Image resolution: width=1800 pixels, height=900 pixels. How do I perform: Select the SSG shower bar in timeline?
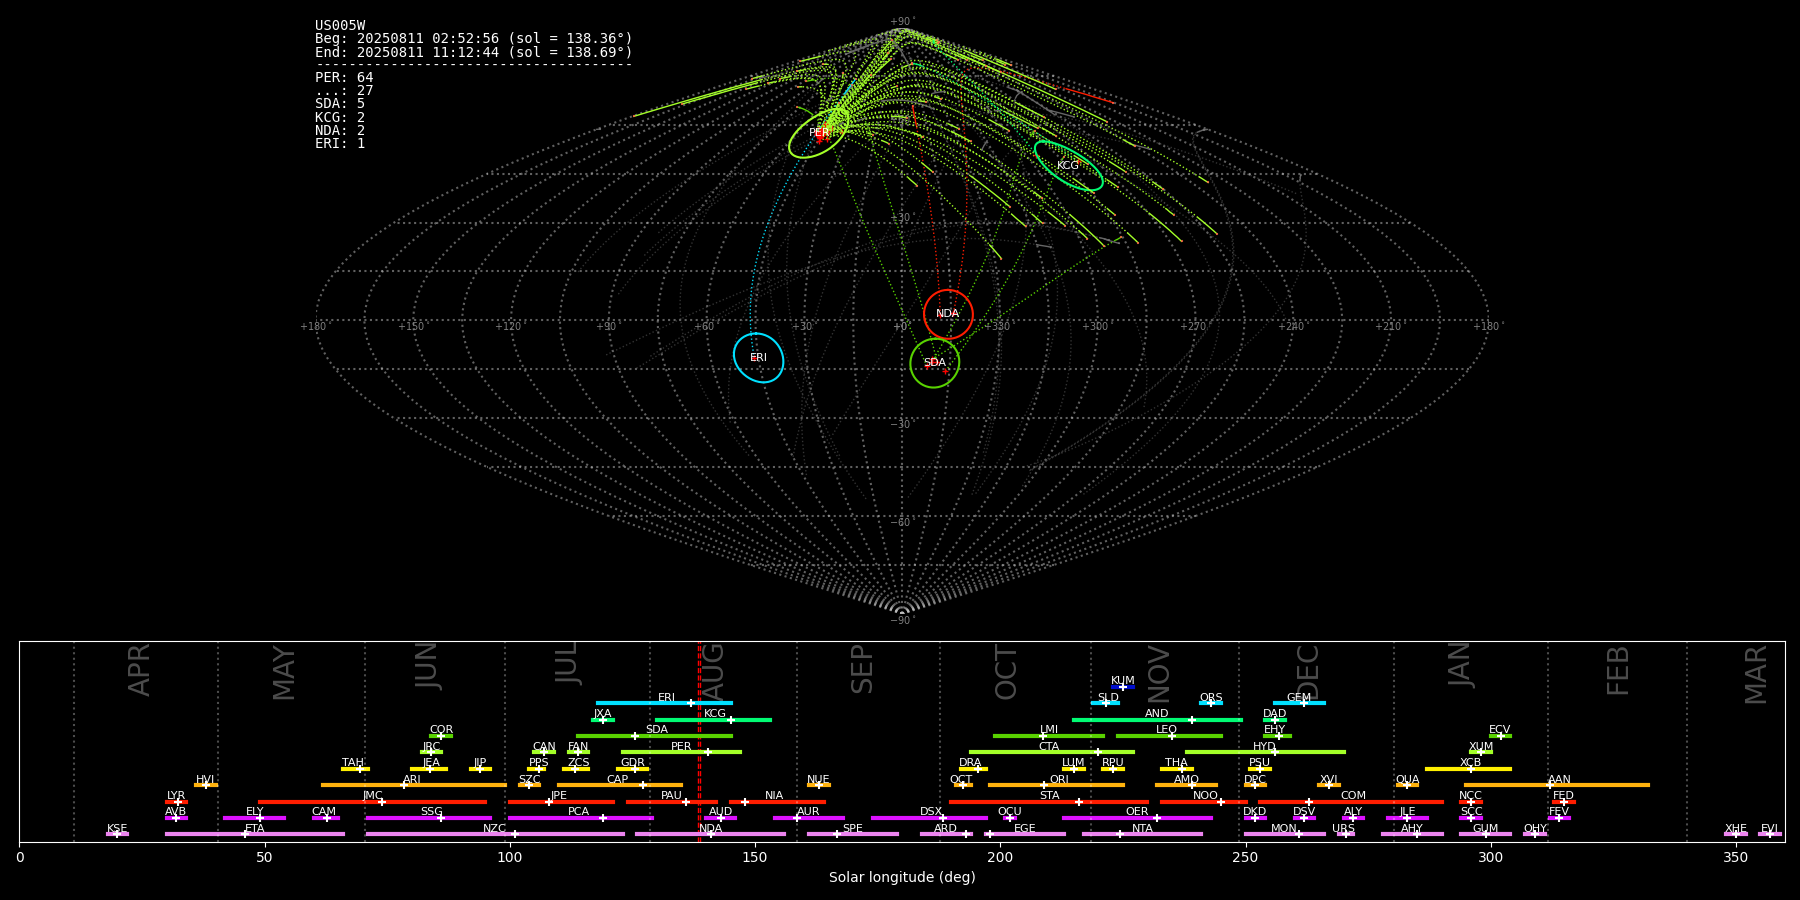coord(428,818)
